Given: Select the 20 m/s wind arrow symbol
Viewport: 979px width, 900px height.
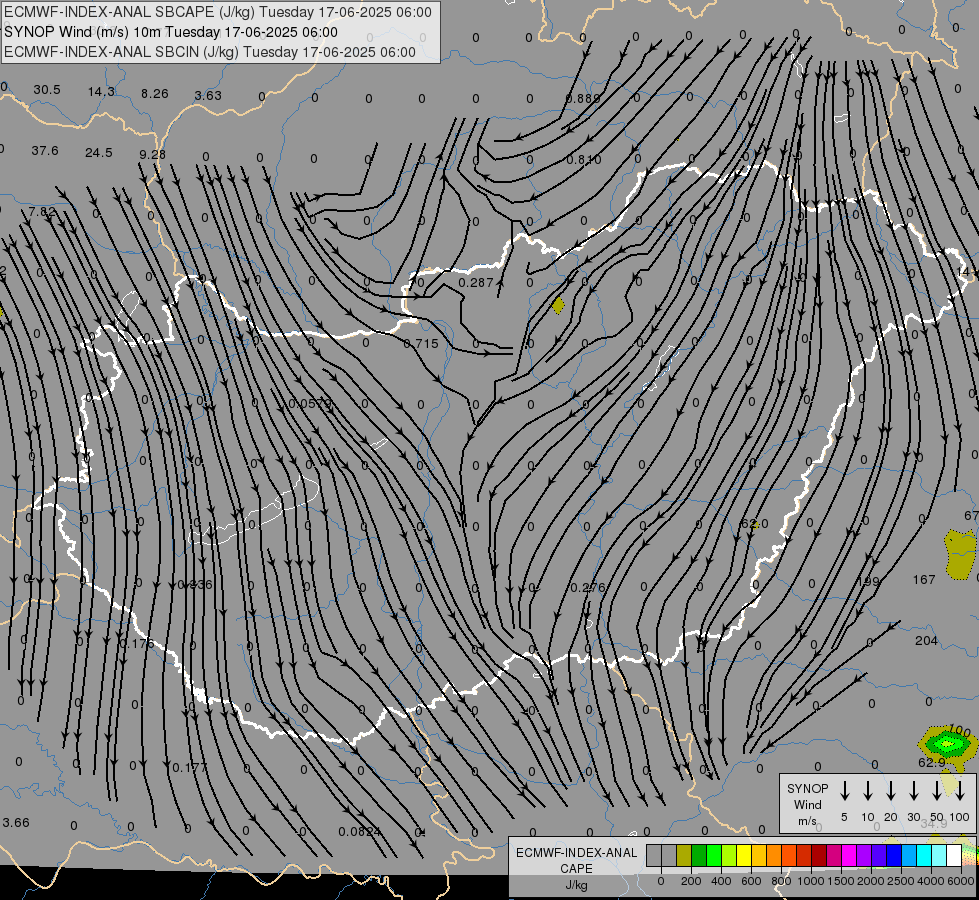Looking at the screenshot, I should point(891,790).
